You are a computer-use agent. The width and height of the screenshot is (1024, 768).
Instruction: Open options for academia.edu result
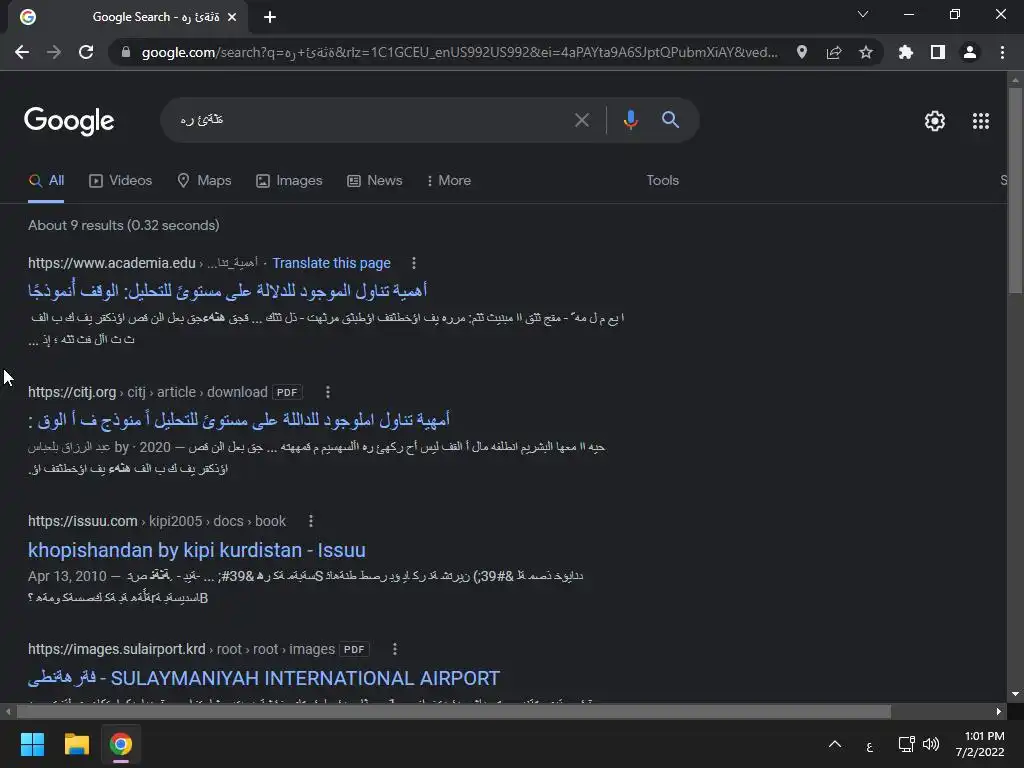coord(413,263)
